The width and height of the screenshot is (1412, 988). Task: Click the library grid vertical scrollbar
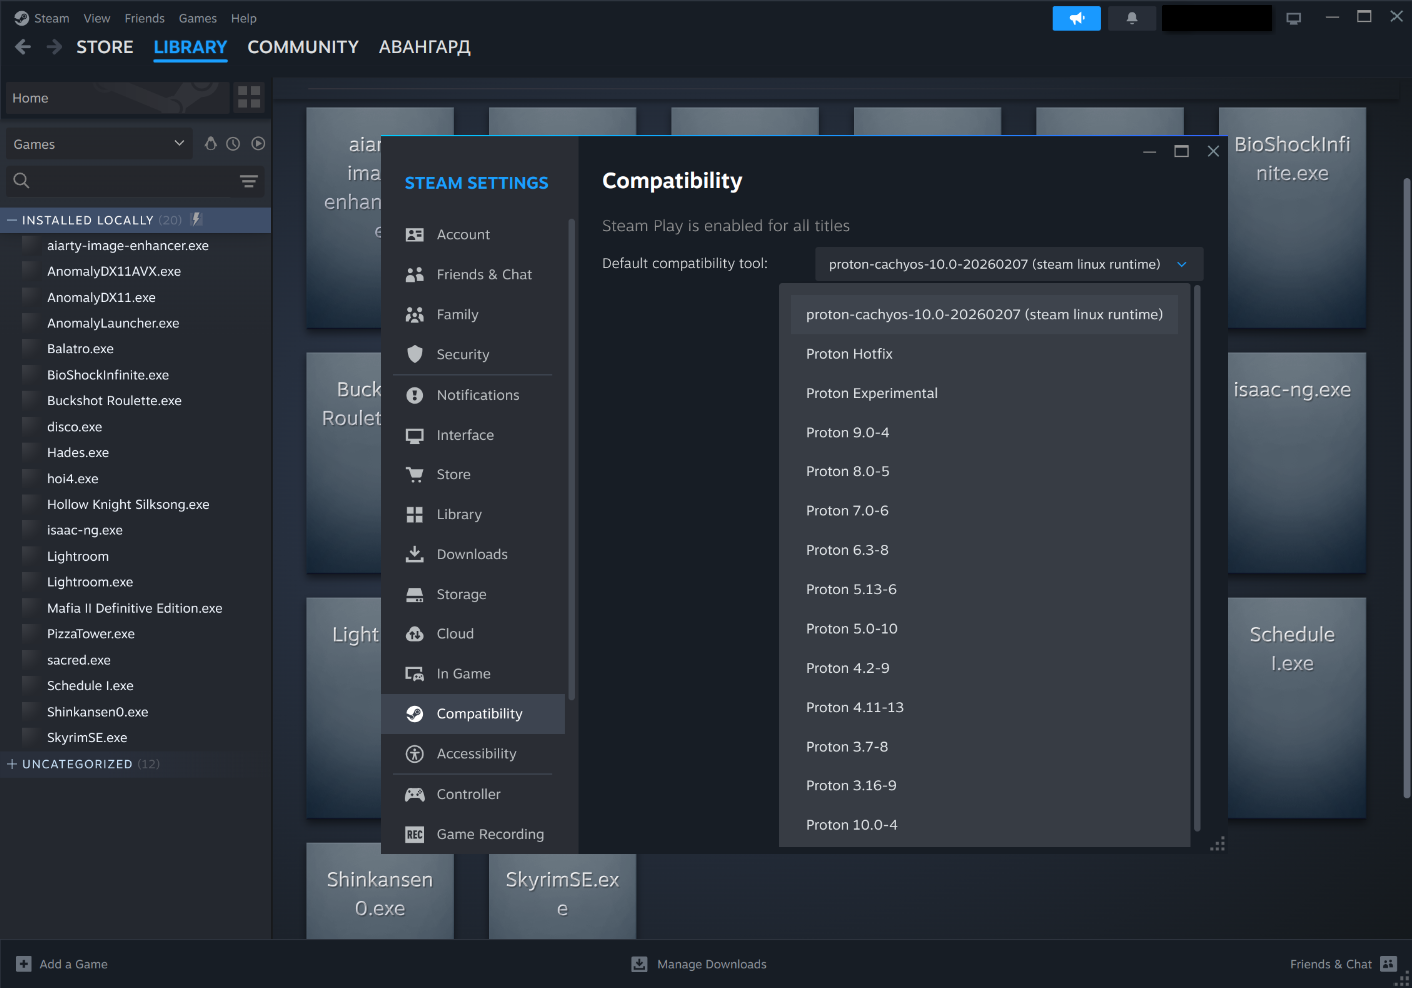tap(1406, 490)
